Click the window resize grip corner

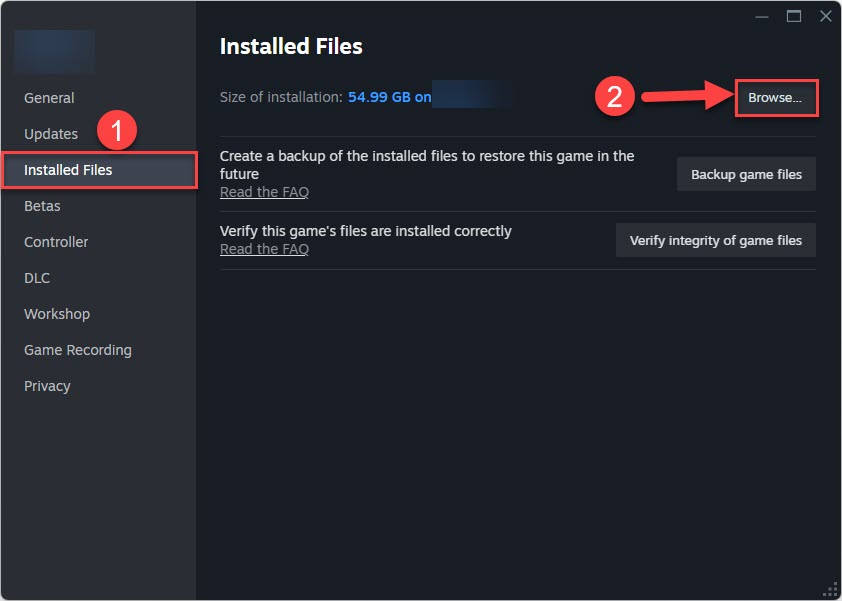[831, 590]
